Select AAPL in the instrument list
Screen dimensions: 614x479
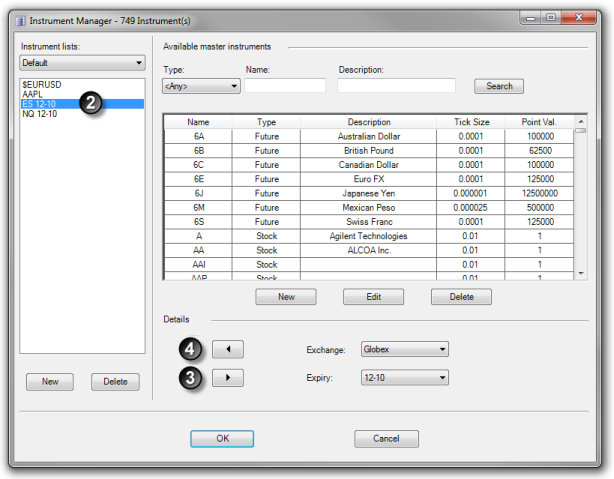(82, 94)
